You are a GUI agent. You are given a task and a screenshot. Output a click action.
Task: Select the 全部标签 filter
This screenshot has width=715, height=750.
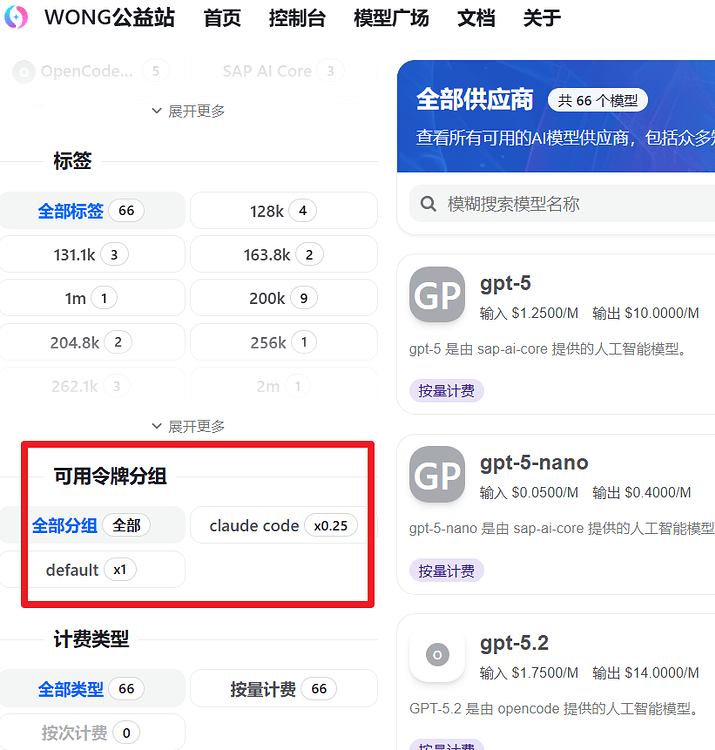92,210
